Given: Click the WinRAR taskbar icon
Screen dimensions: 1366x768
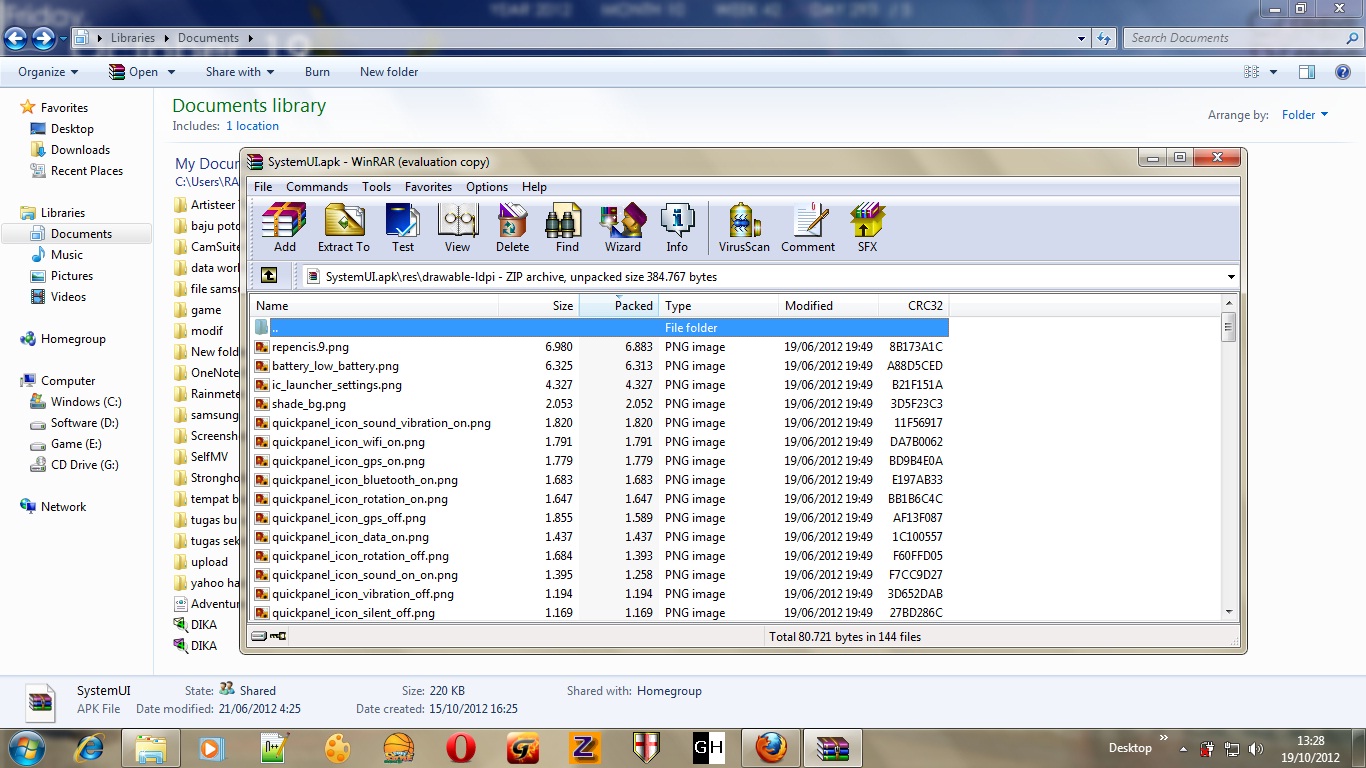Looking at the screenshot, I should tap(833, 748).
